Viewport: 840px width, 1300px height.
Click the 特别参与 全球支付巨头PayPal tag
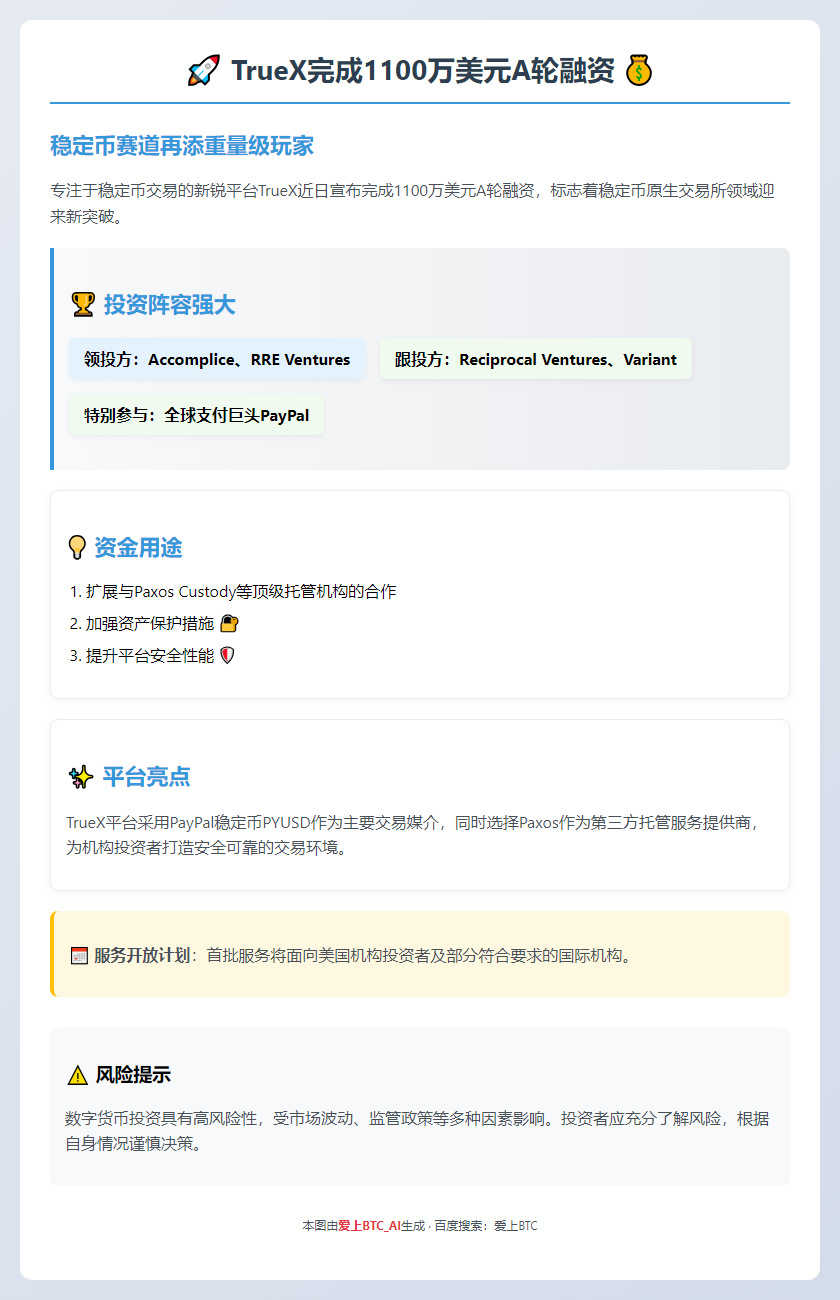point(197,415)
